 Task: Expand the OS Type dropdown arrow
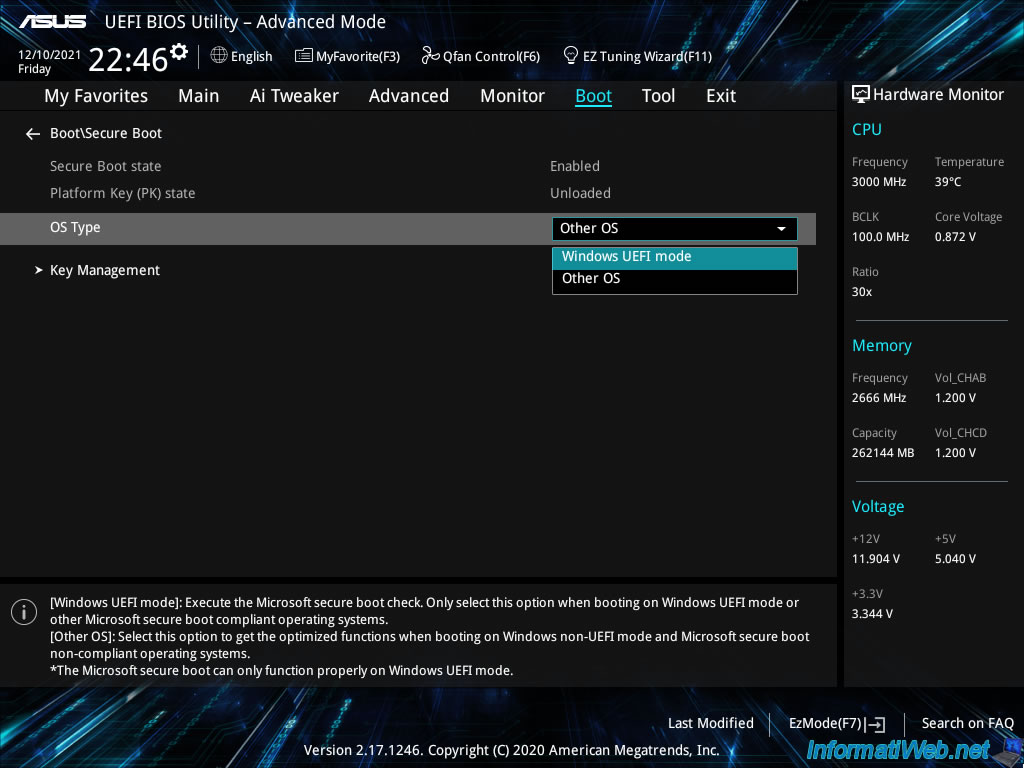(781, 229)
